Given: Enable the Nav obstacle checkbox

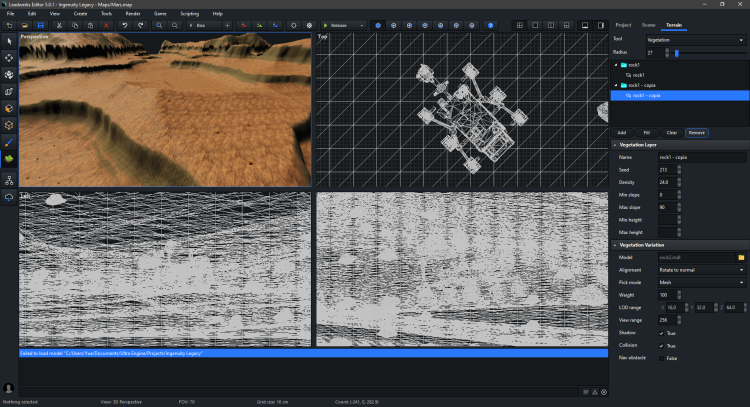Looking at the screenshot, I should (661, 357).
